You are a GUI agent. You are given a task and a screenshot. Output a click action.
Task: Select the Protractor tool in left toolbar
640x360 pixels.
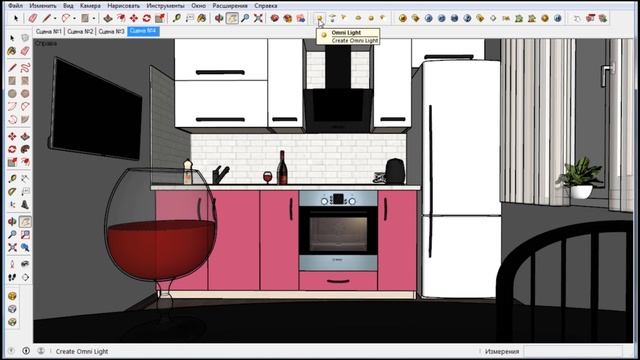[12, 192]
